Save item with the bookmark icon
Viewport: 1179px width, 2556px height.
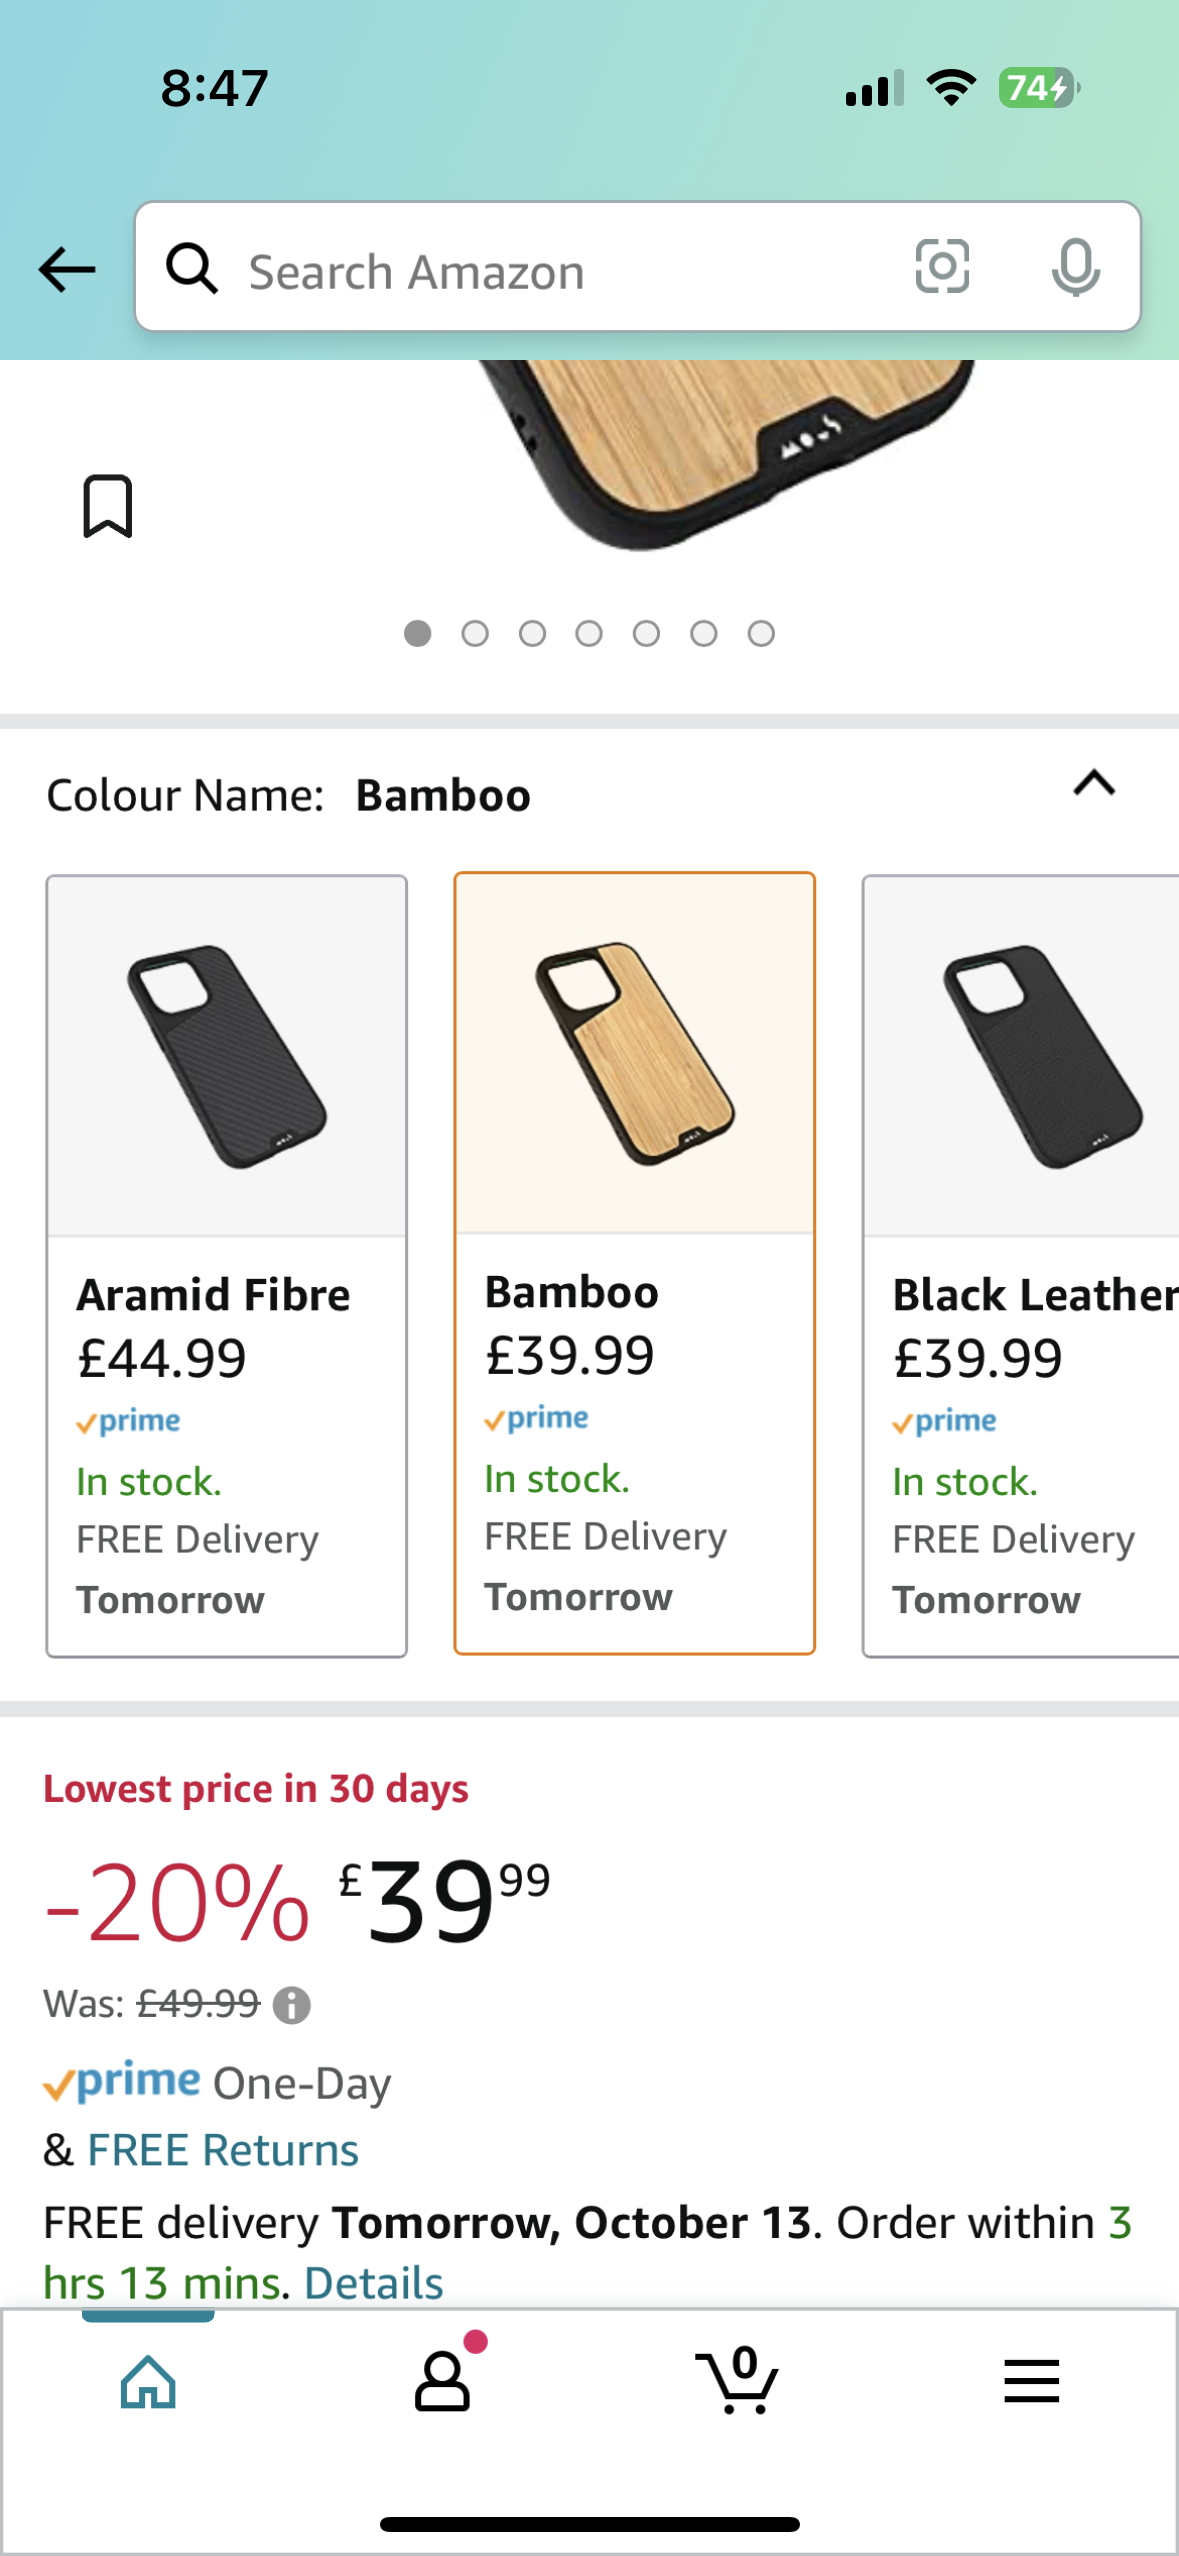(x=107, y=506)
